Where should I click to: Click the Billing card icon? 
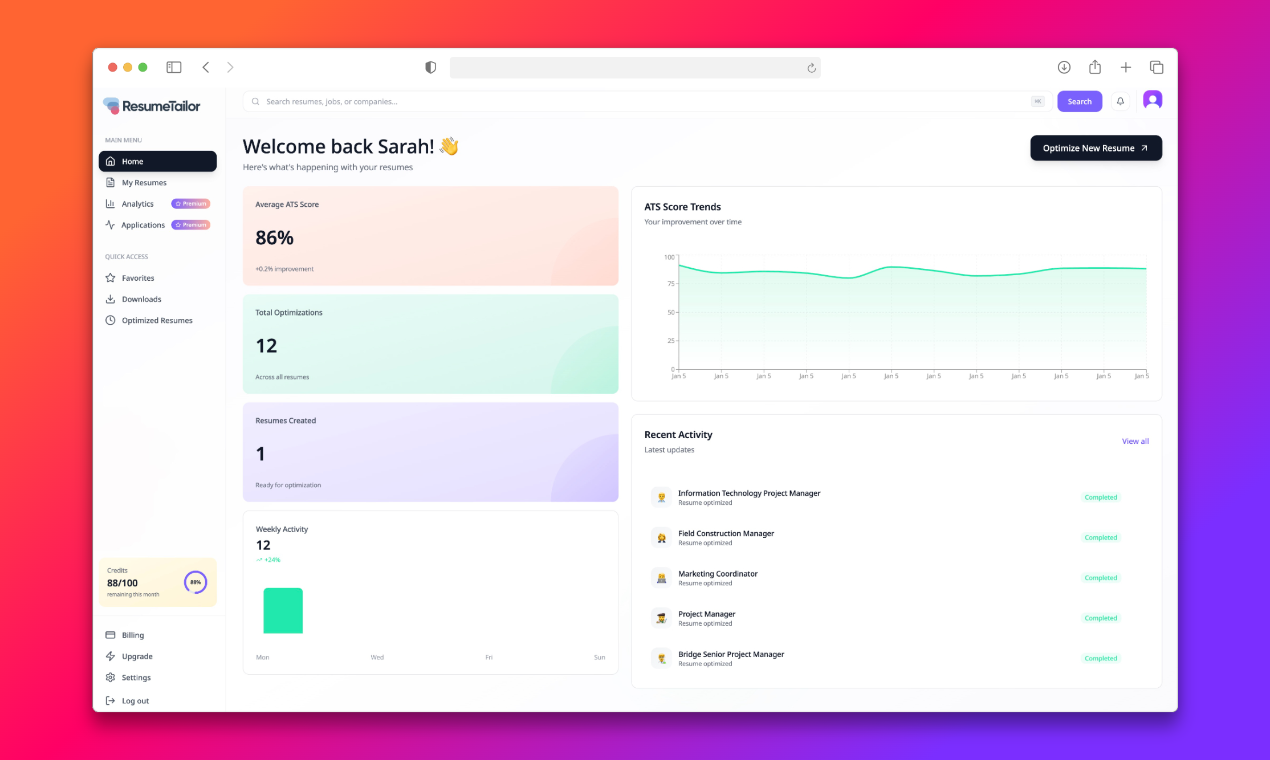point(111,635)
